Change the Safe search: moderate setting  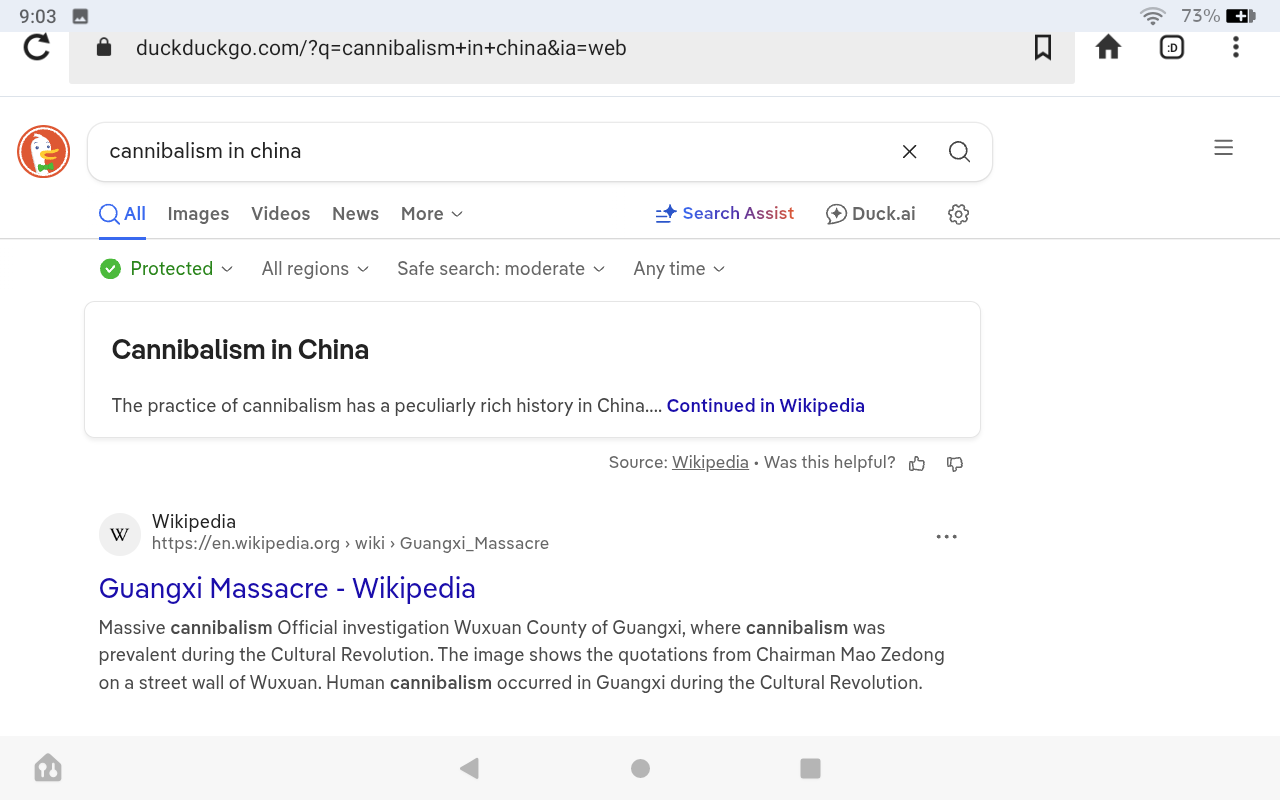pyautogui.click(x=501, y=269)
